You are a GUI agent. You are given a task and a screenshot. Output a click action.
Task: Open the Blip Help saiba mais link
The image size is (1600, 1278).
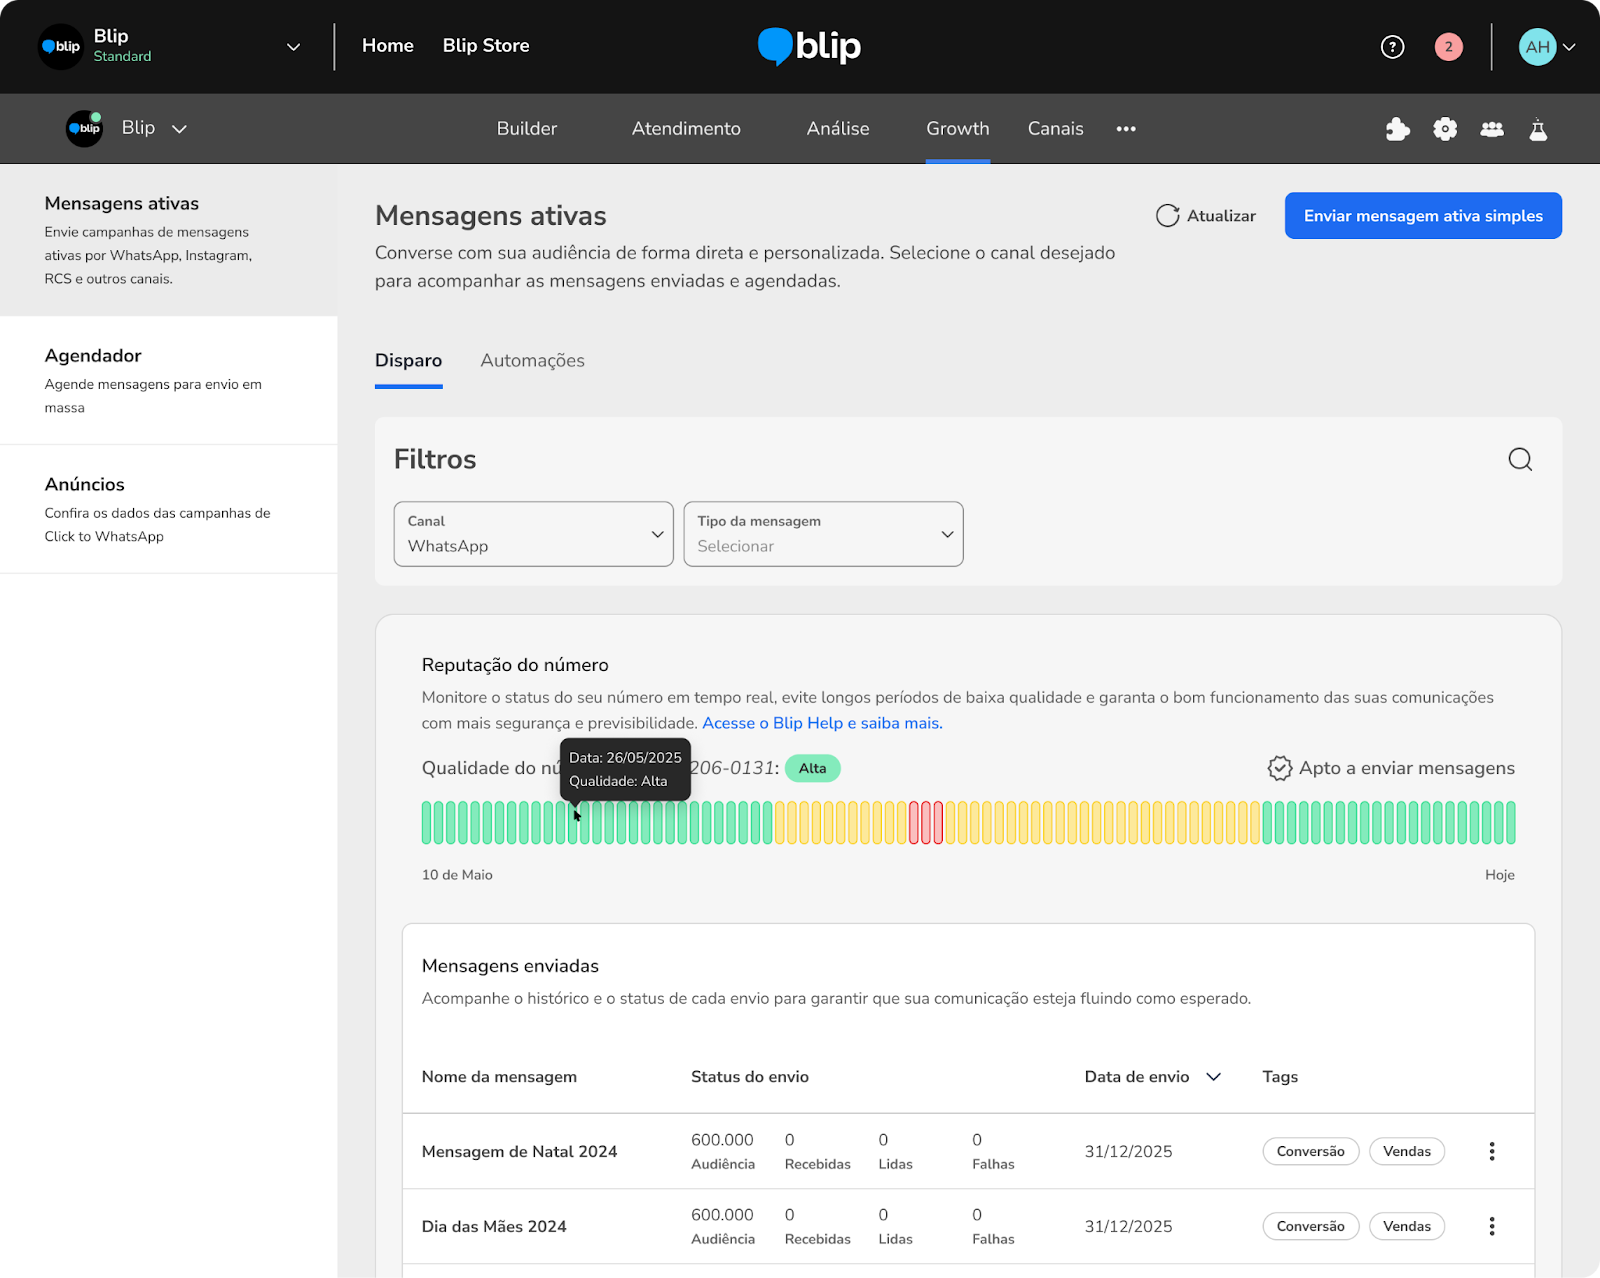822,723
